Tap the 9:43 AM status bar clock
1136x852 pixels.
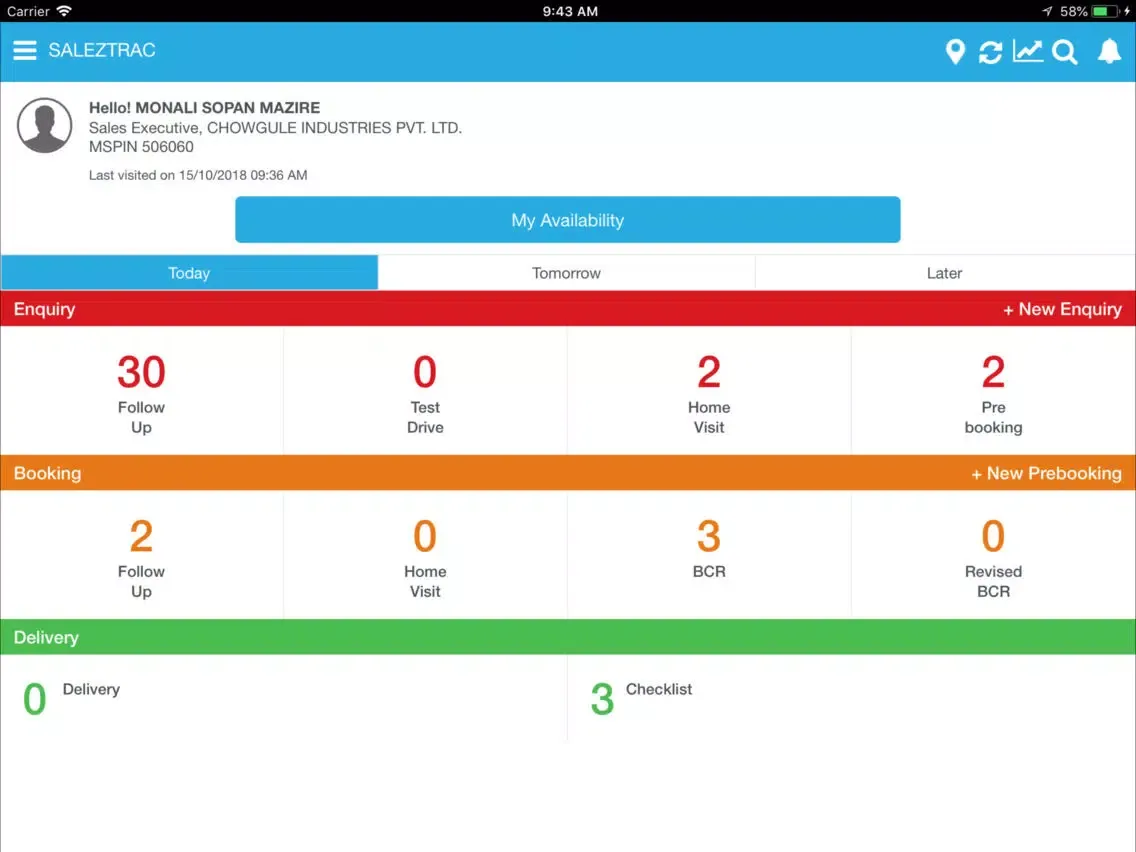pos(570,11)
